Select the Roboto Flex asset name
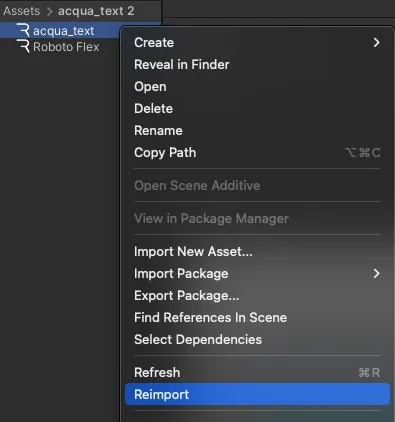This screenshot has height=422, width=395. point(66,47)
